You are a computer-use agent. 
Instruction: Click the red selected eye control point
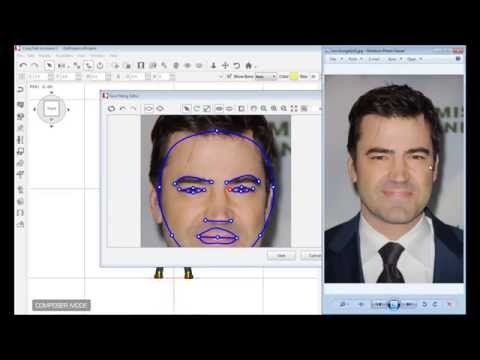click(x=230, y=189)
